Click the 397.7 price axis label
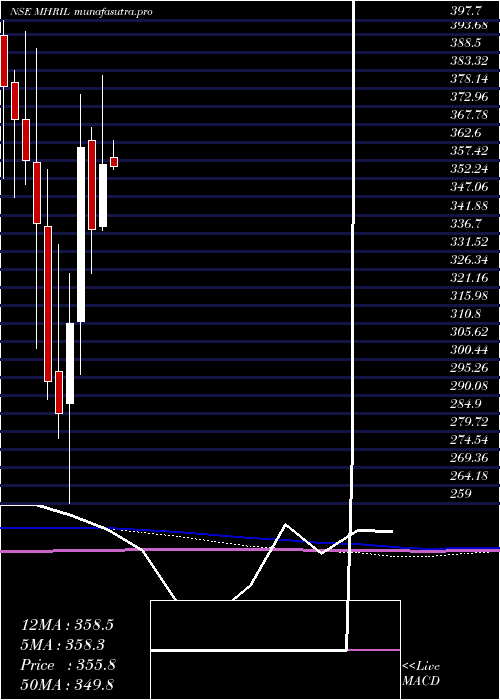 pyautogui.click(x=466, y=12)
